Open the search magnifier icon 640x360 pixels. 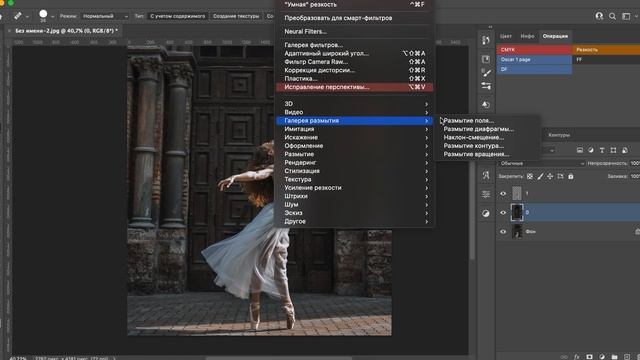point(612,16)
